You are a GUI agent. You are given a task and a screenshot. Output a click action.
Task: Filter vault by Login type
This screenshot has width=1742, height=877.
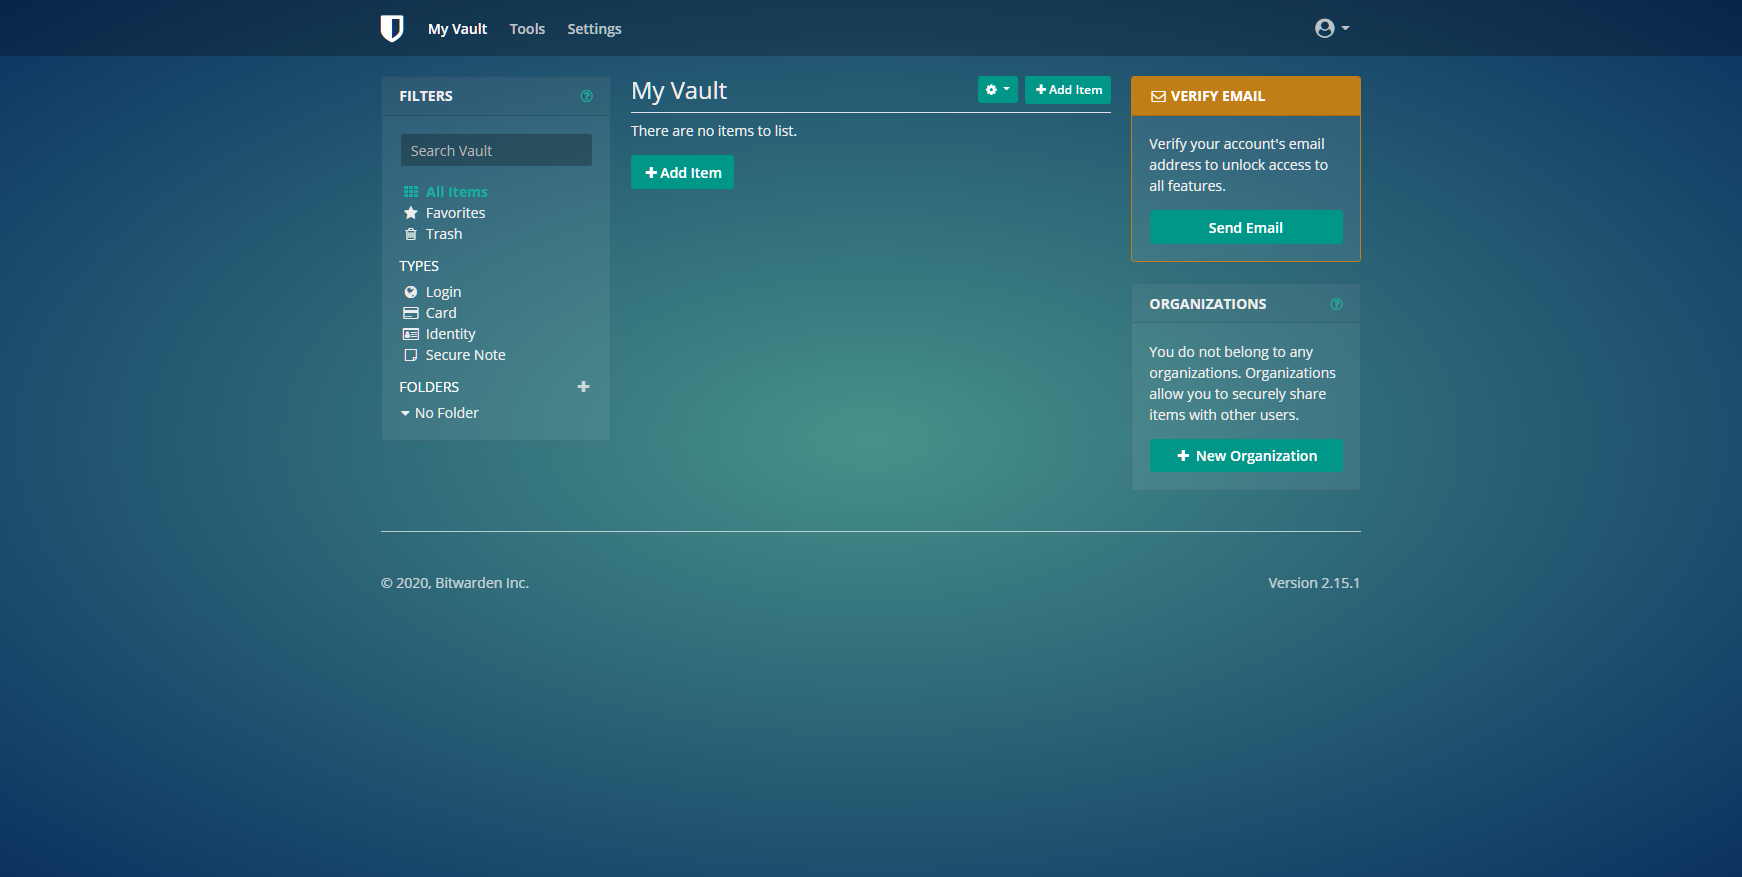(443, 292)
